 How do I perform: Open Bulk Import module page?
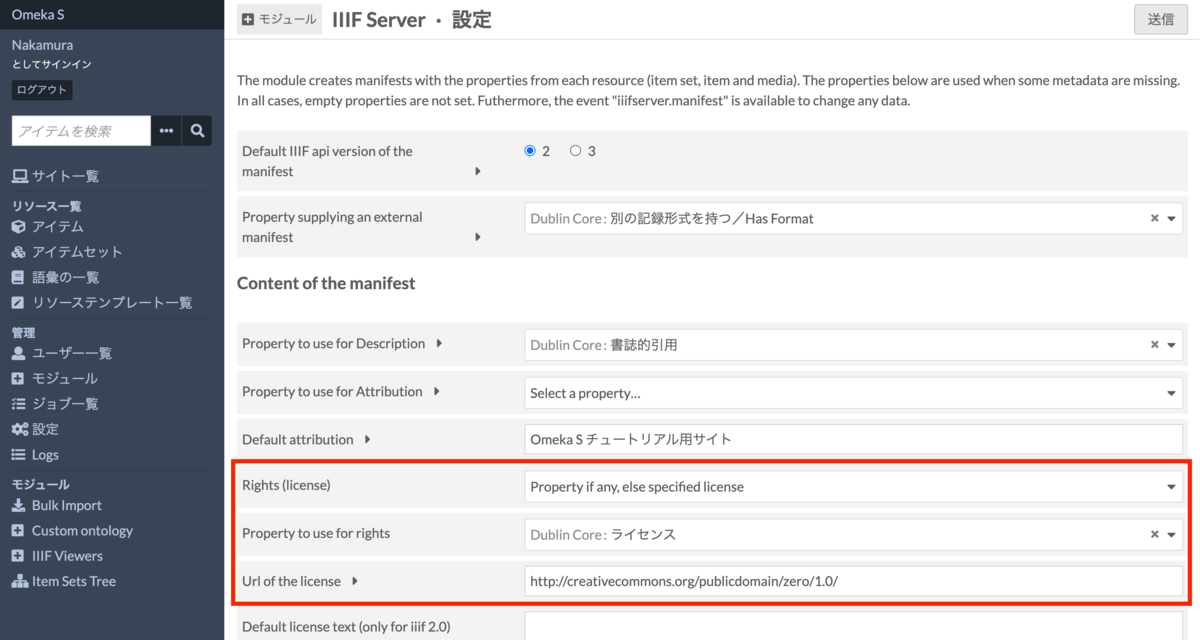(67, 505)
